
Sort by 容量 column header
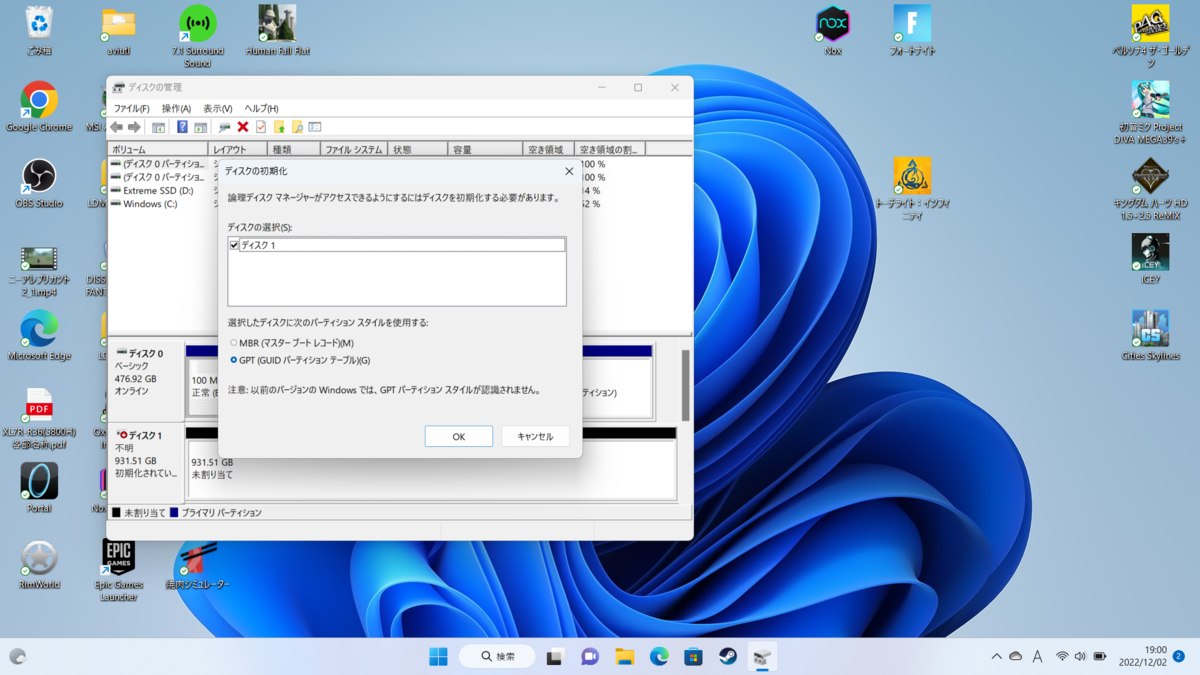[485, 149]
